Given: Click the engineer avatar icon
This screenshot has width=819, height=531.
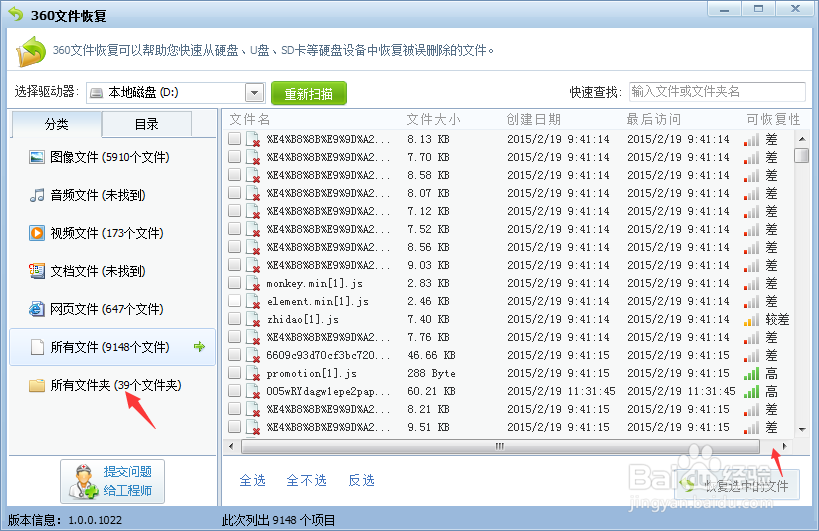Looking at the screenshot, I should (x=83, y=481).
